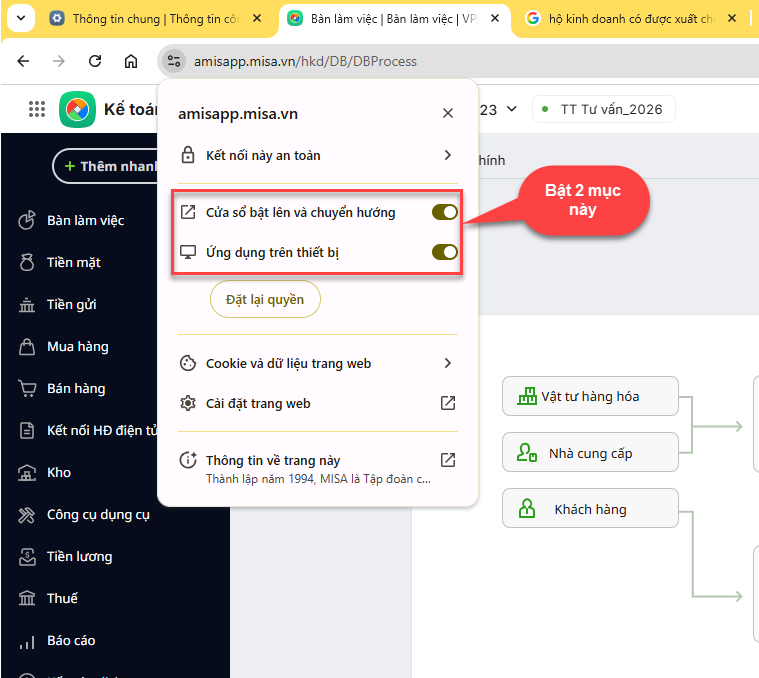Expand Kết nối này an toàn details

point(447,155)
